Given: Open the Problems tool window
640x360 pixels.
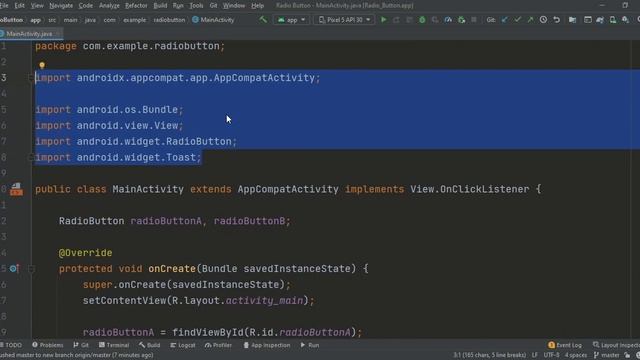Looking at the screenshot, I should click(x=48, y=345).
